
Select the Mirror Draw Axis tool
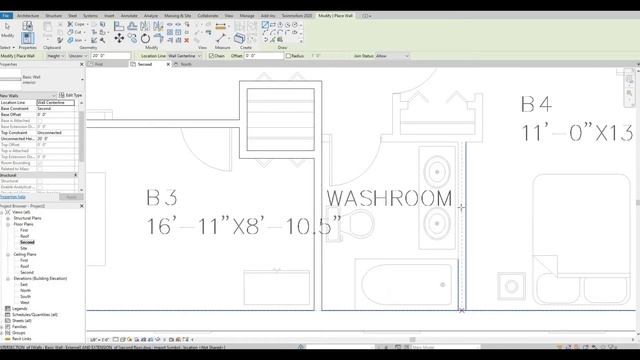click(x=158, y=26)
